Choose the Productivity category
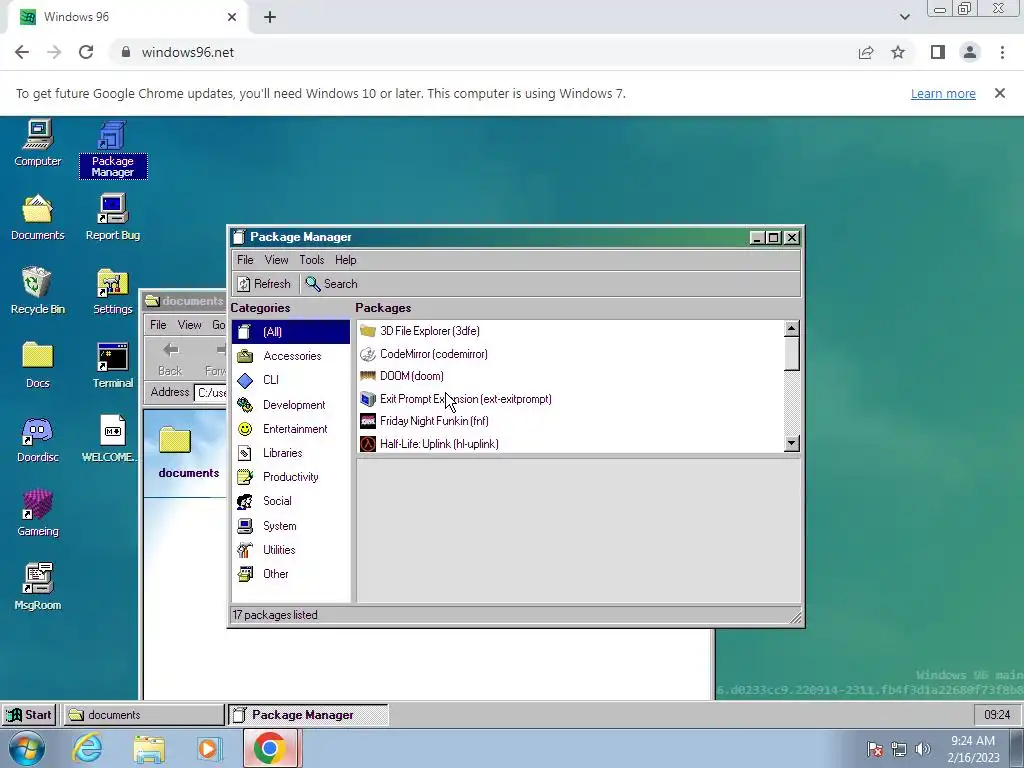This screenshot has height=768, width=1024. [x=291, y=477]
